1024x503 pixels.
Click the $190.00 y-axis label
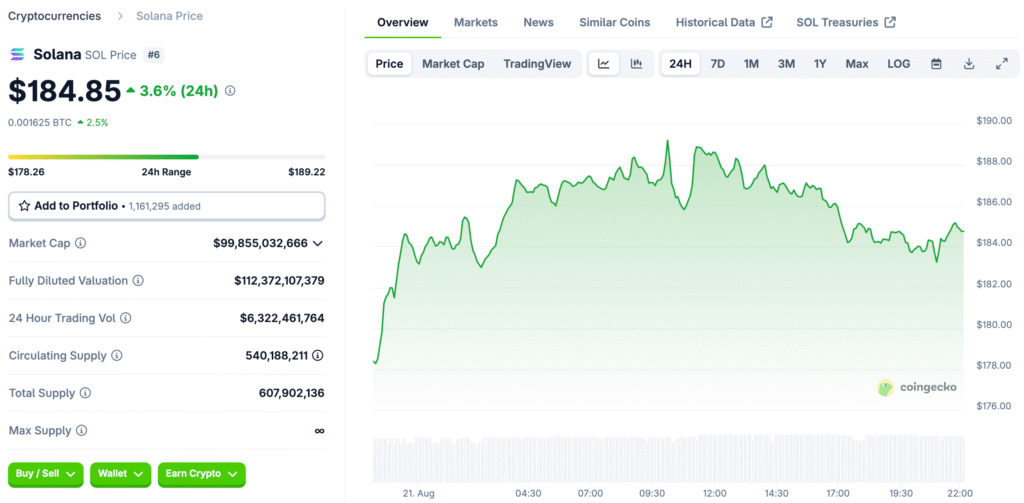(x=994, y=120)
